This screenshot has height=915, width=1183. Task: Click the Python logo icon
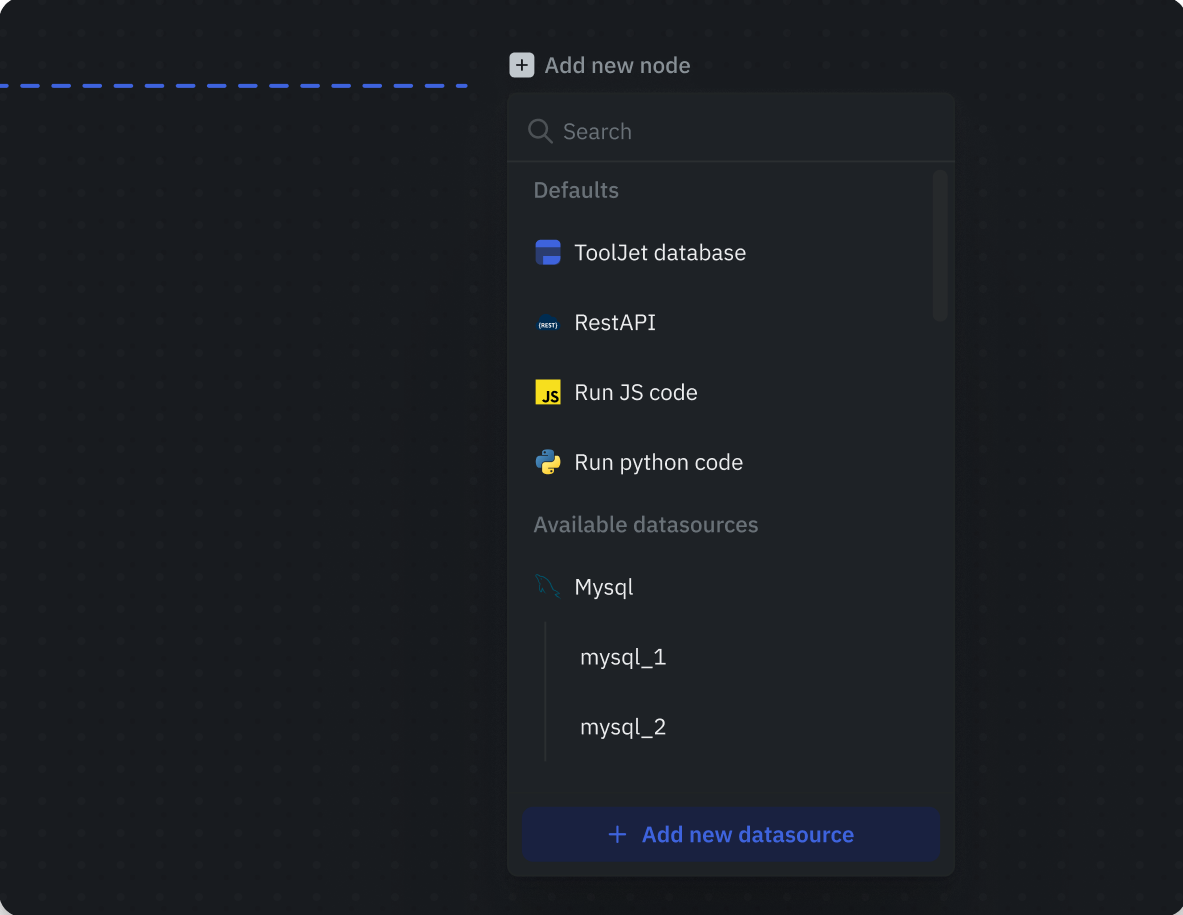point(548,462)
